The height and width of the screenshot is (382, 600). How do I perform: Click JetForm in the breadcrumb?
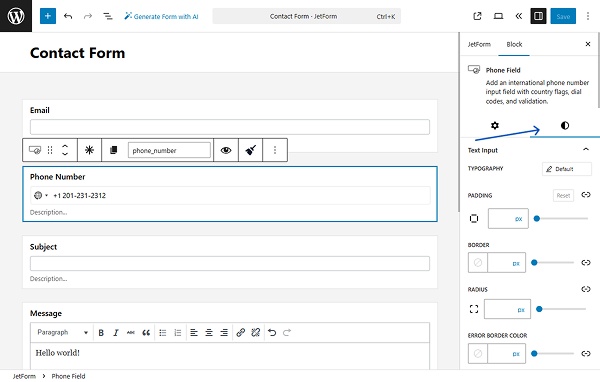point(24,376)
